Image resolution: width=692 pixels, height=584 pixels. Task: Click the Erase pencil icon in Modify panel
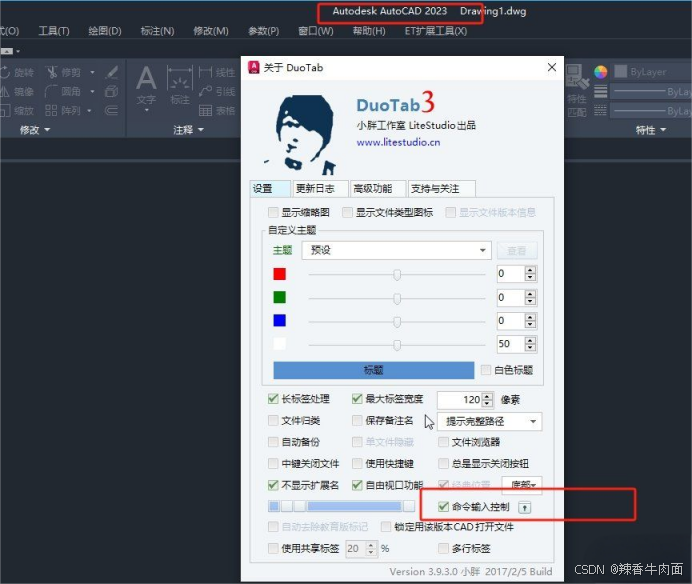point(112,72)
